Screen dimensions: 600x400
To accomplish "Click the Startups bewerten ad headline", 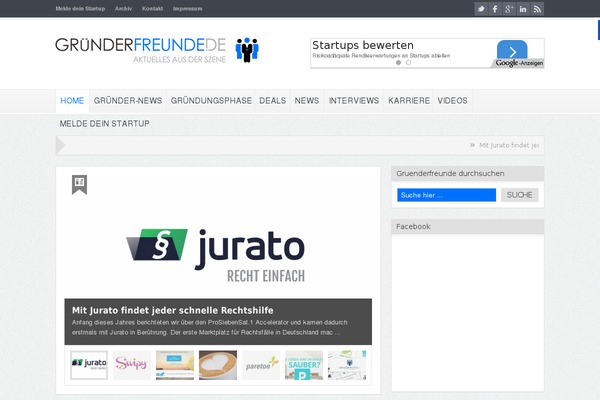I will tap(363, 45).
